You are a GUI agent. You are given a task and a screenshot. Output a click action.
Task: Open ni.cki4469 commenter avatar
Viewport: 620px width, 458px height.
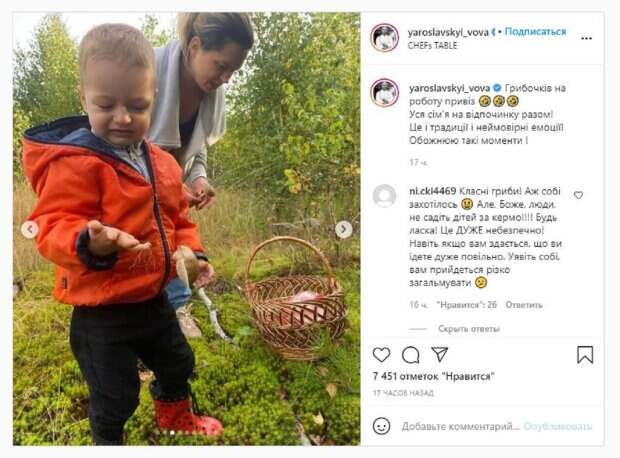pyautogui.click(x=384, y=196)
